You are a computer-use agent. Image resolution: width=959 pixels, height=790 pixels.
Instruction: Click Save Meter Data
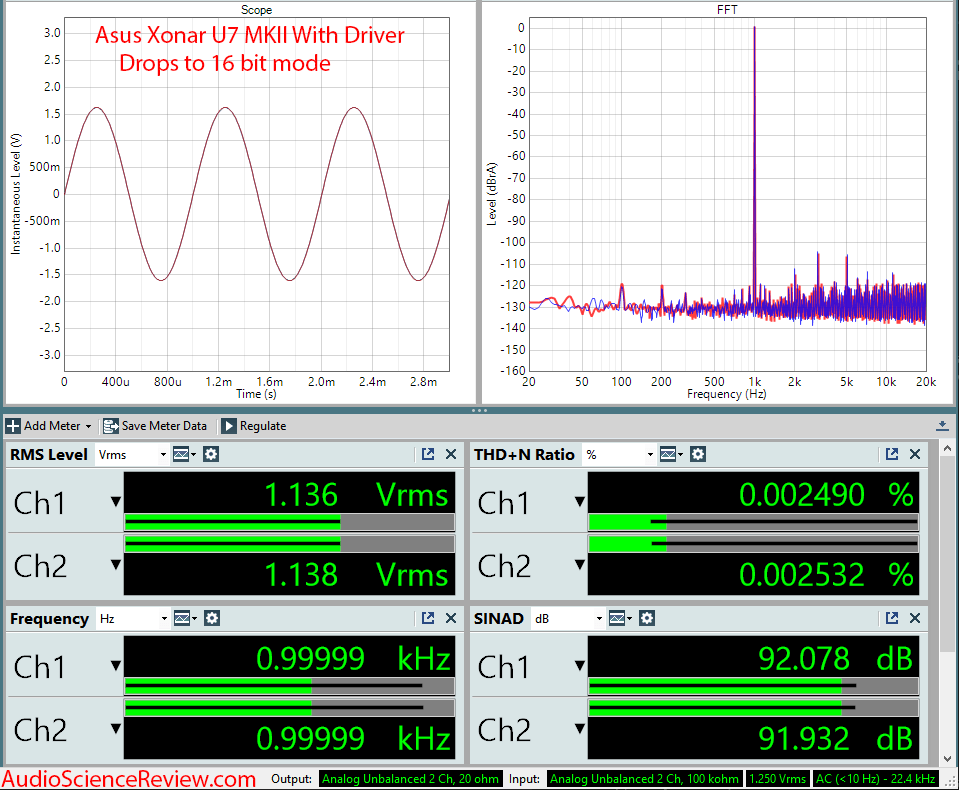coord(155,426)
